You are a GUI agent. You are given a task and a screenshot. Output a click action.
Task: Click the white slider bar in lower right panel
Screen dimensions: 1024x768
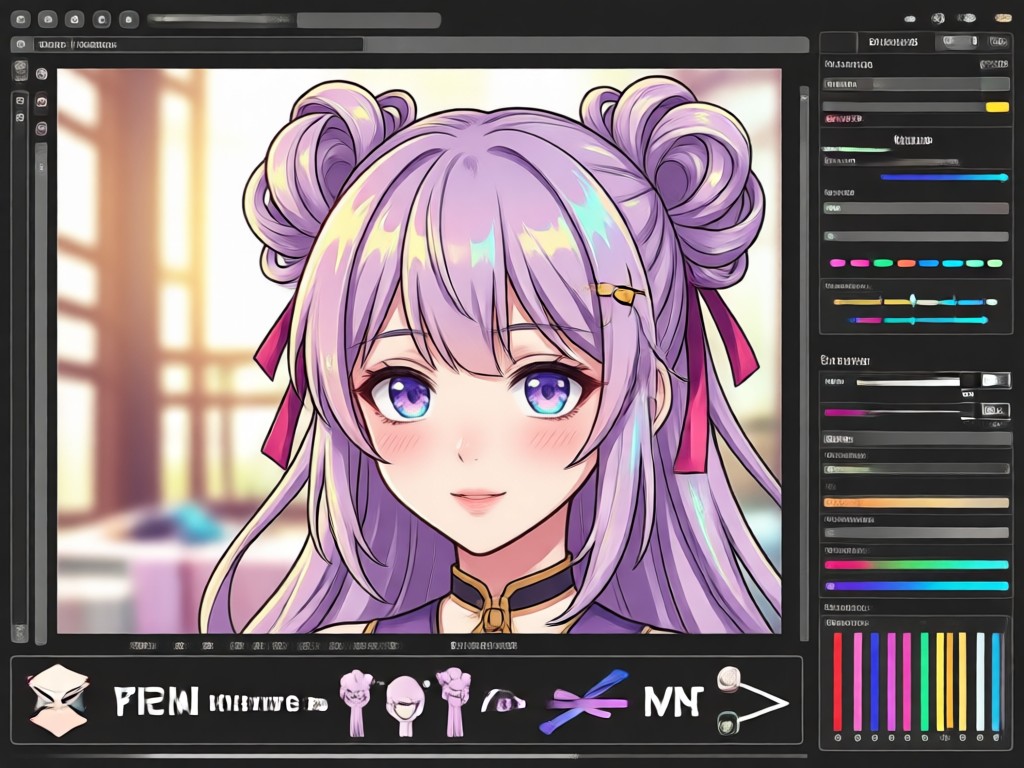point(908,382)
